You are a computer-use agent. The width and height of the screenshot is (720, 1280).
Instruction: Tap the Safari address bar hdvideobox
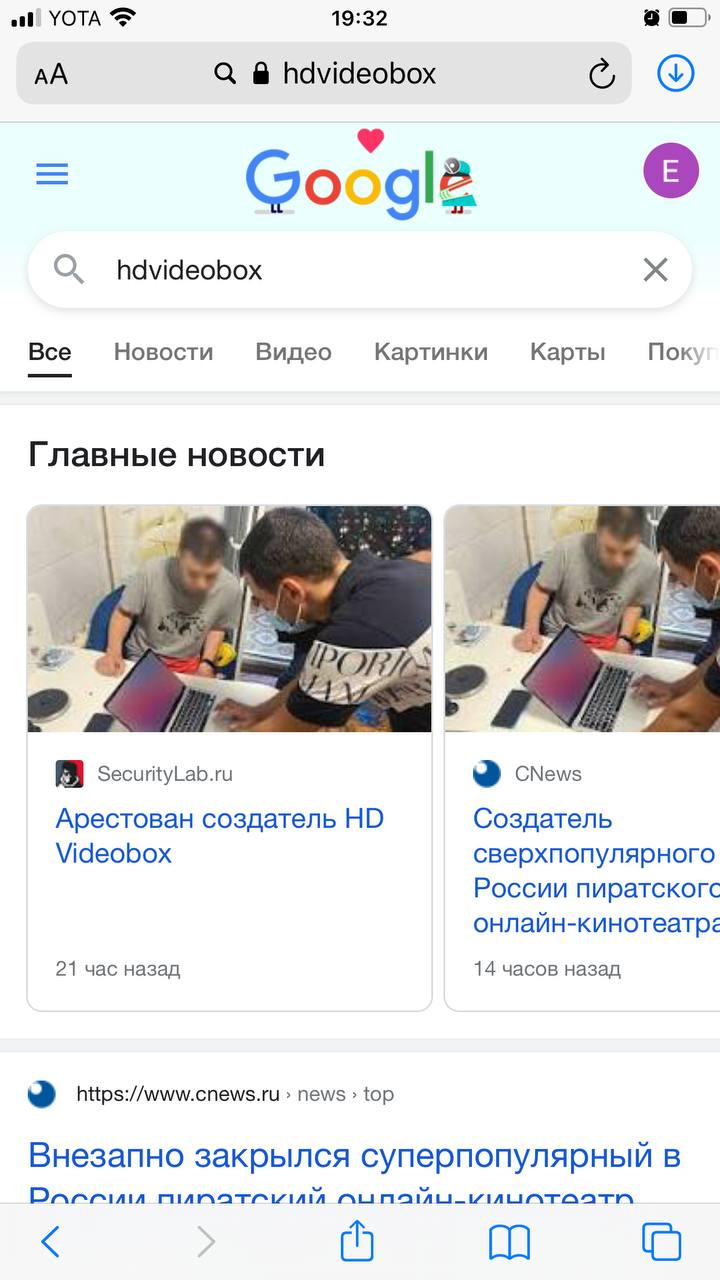pos(324,73)
